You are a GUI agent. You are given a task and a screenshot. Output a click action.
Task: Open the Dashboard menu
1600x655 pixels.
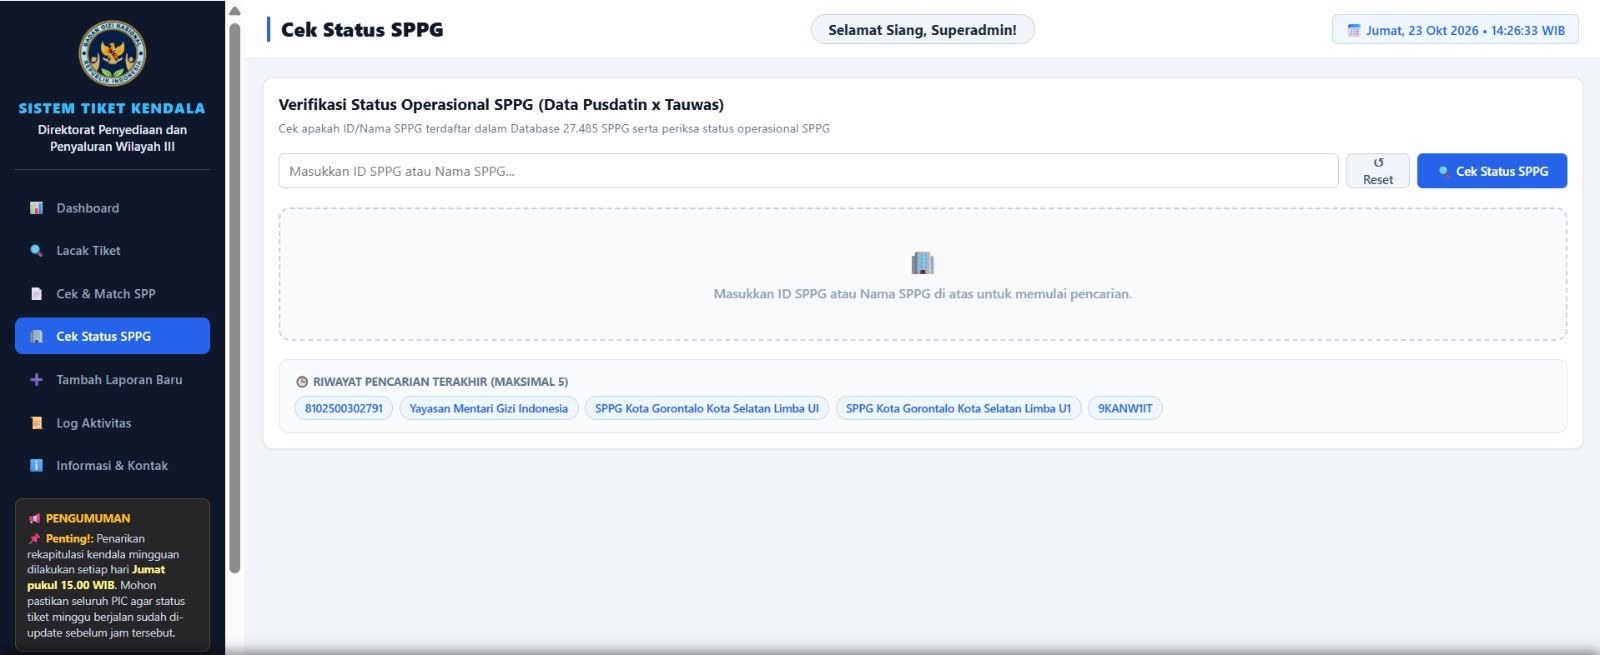tap(112, 208)
